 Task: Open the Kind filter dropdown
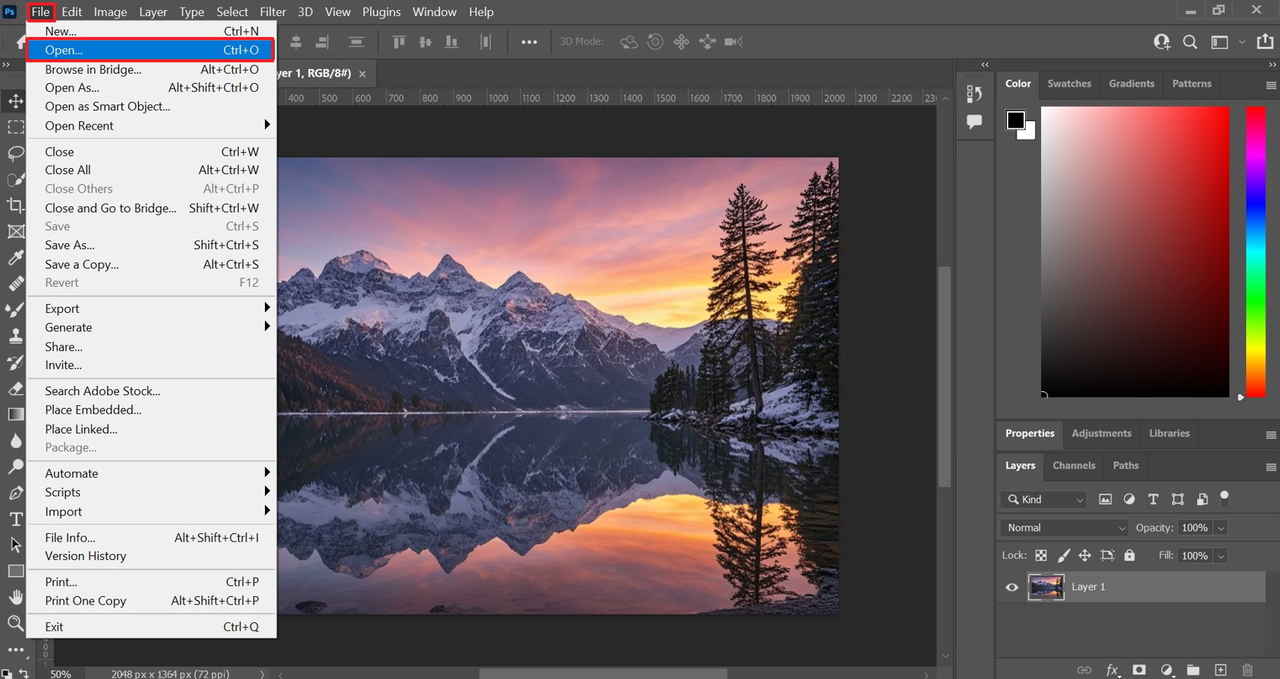click(x=1044, y=499)
